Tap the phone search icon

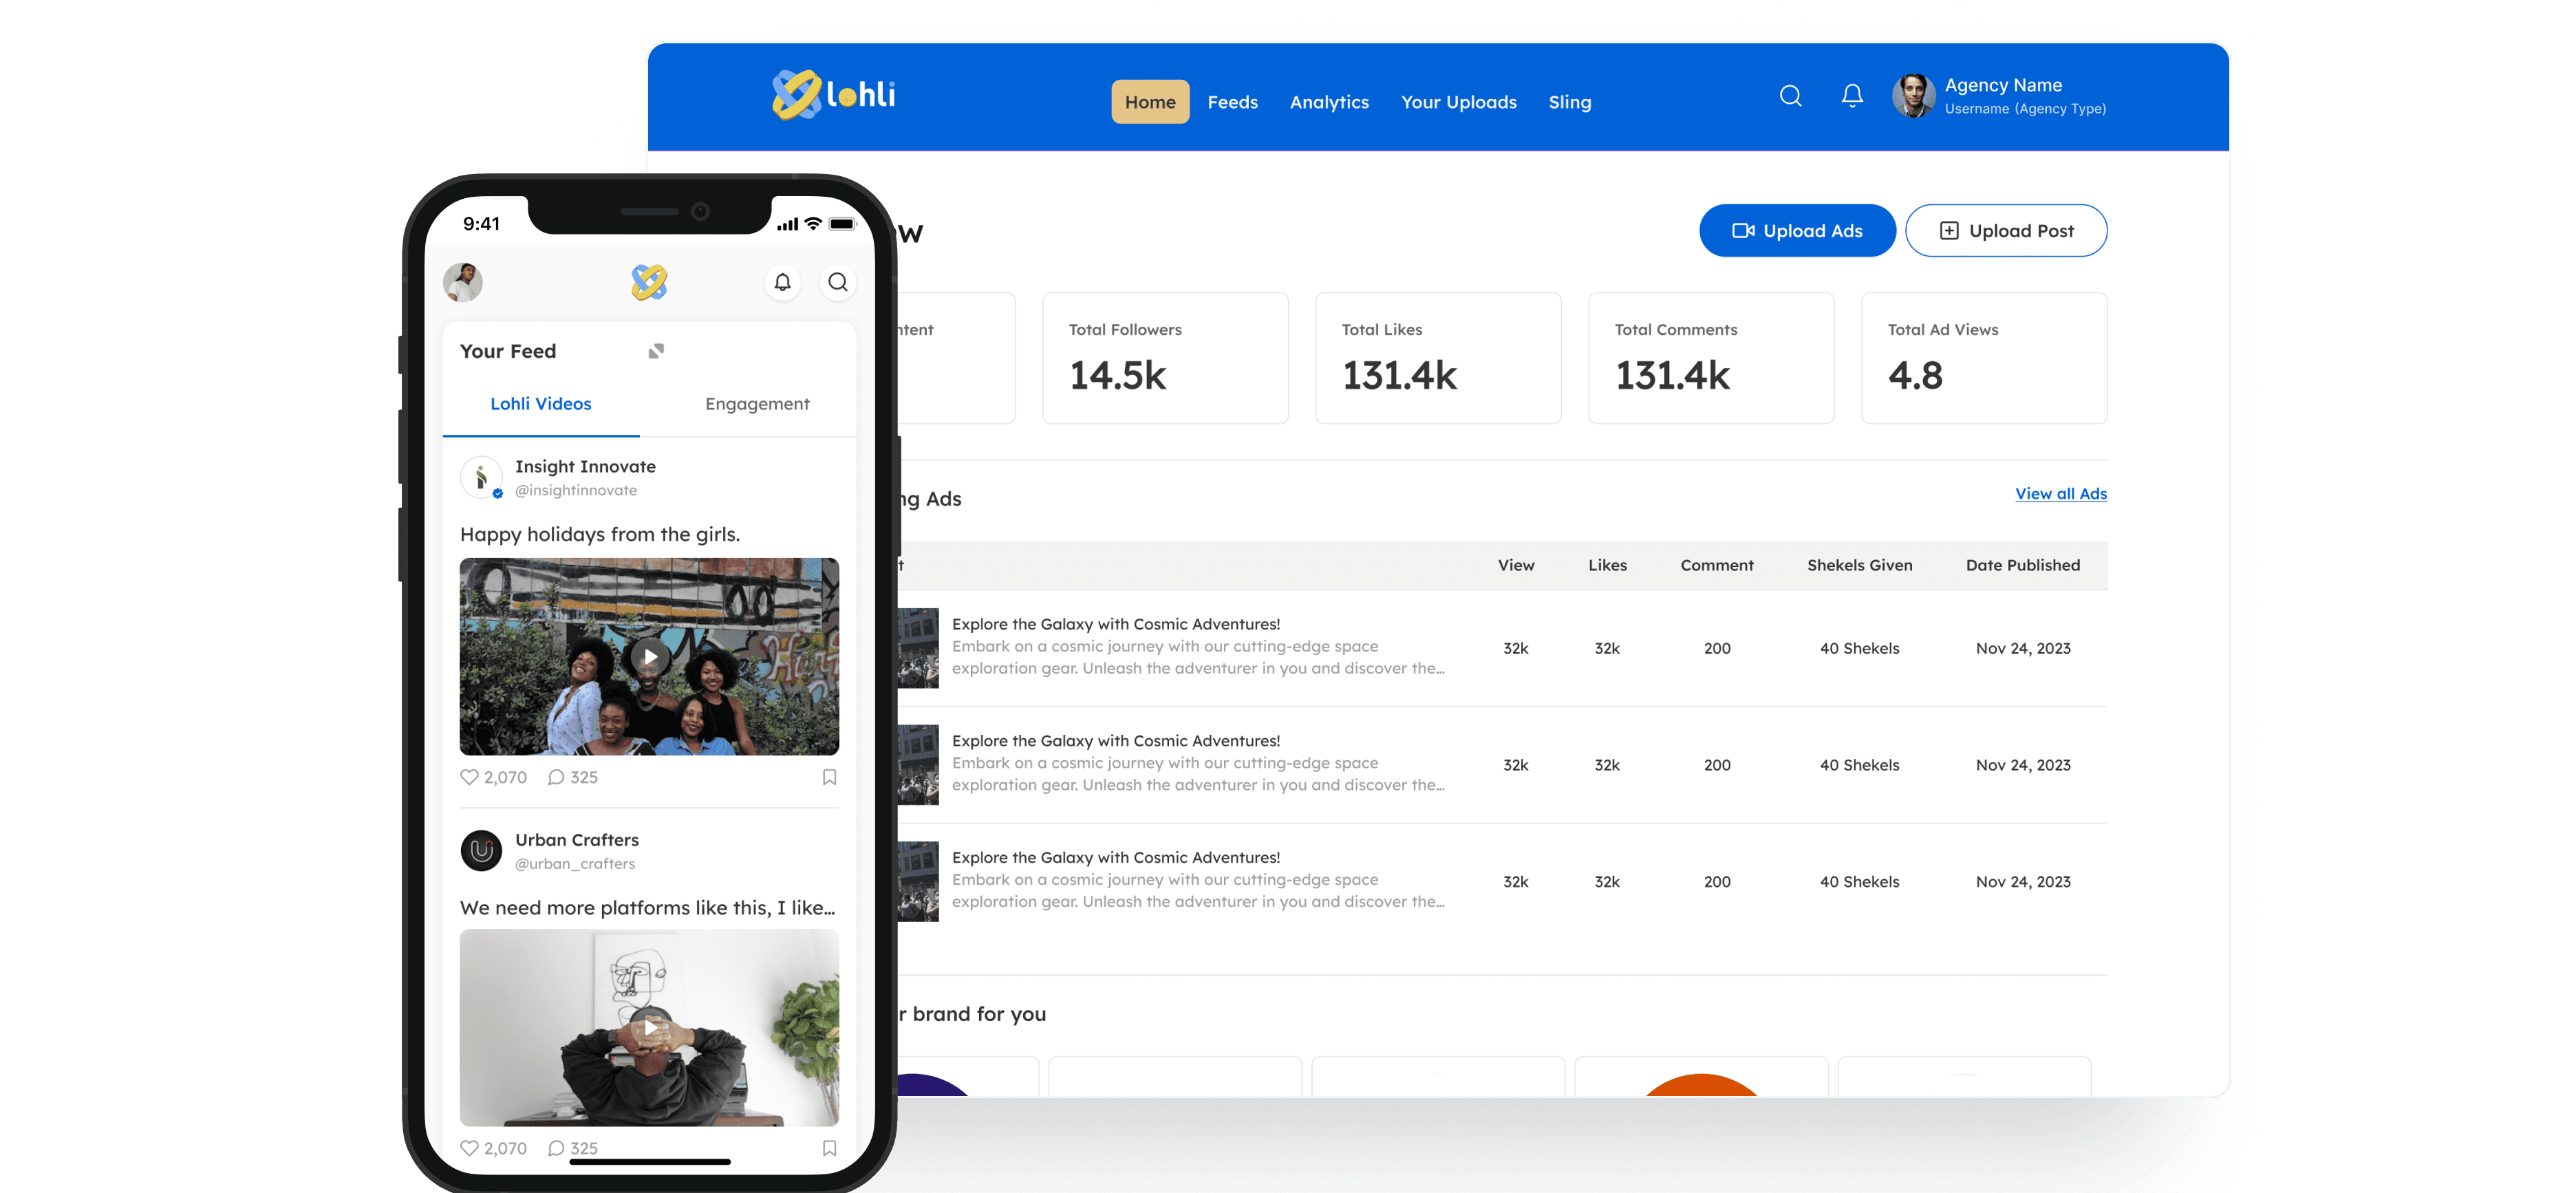coord(838,282)
